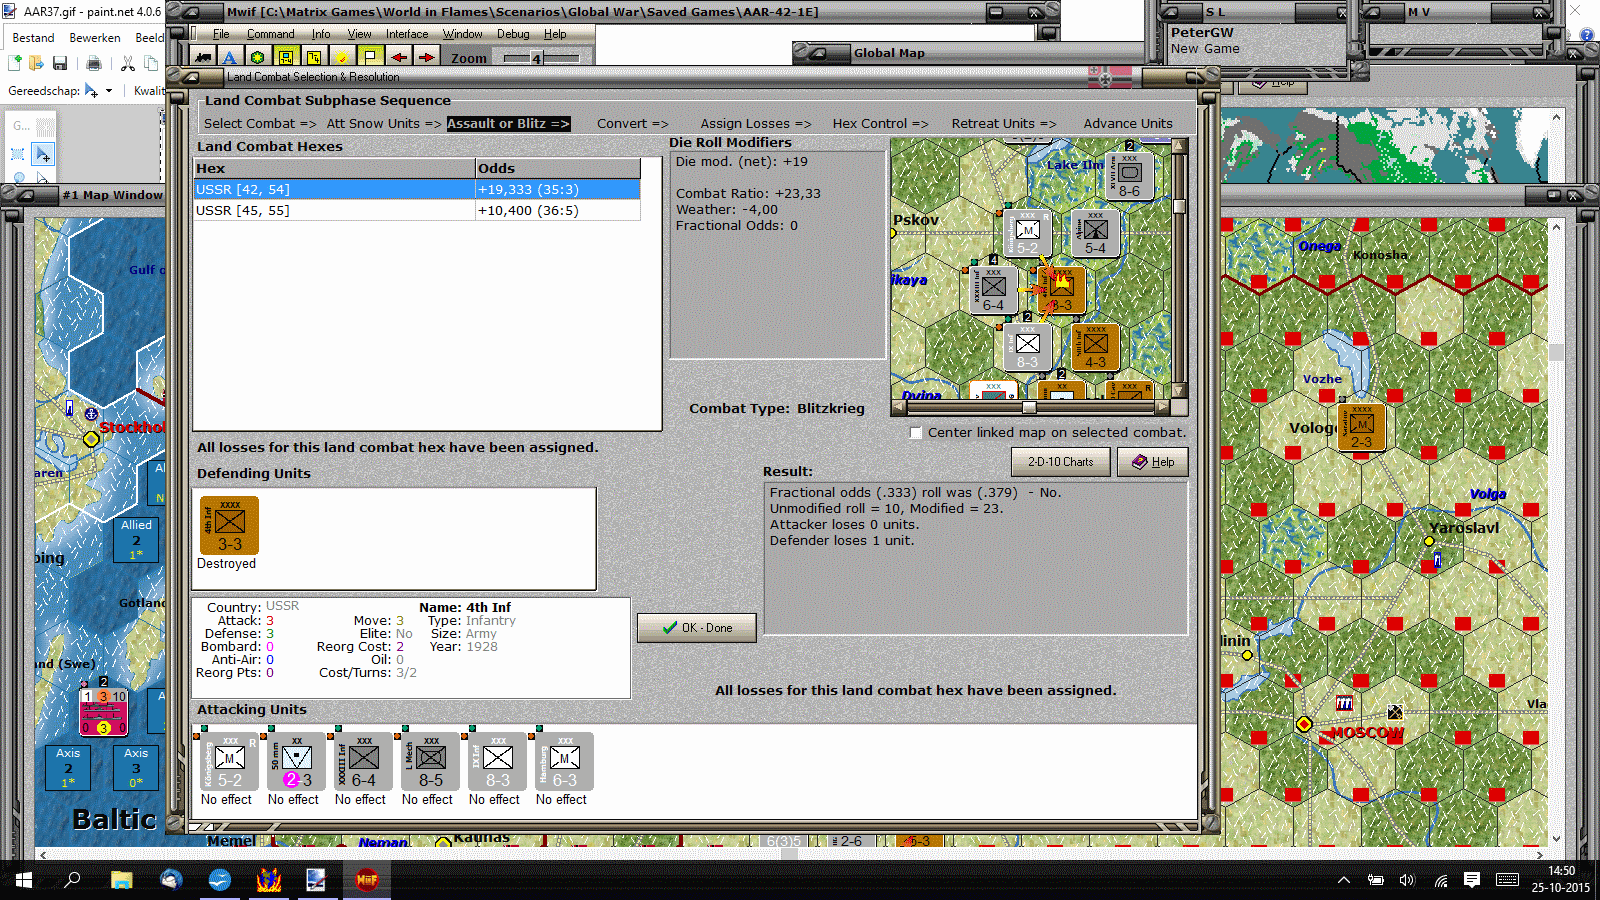Viewport: 1600px width, 900px height.
Task: Click the Hex Control subphase step
Action: (x=880, y=124)
